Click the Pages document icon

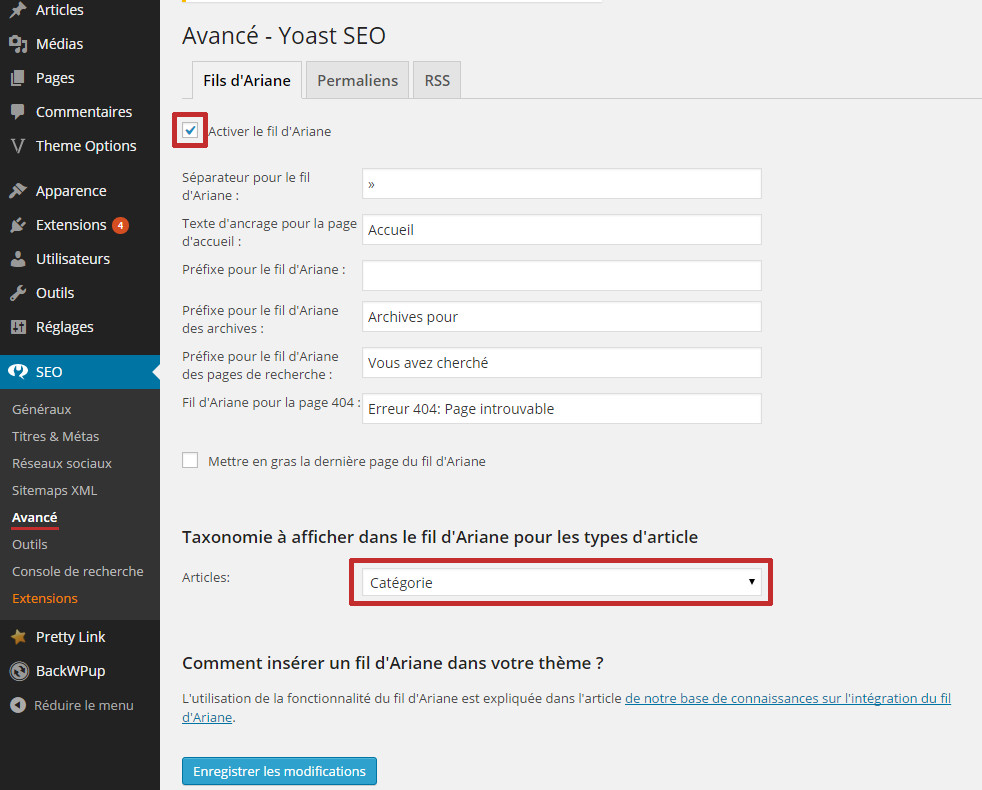tap(18, 78)
